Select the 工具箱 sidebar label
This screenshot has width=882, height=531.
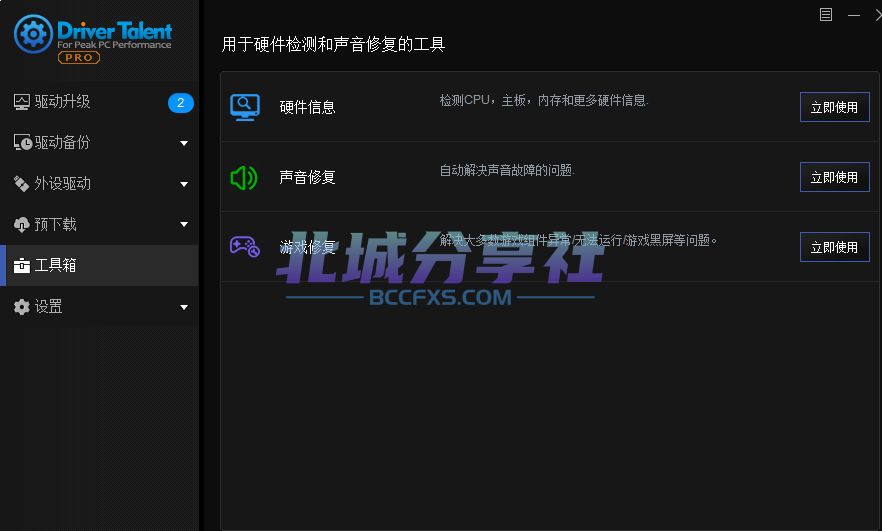coord(56,266)
